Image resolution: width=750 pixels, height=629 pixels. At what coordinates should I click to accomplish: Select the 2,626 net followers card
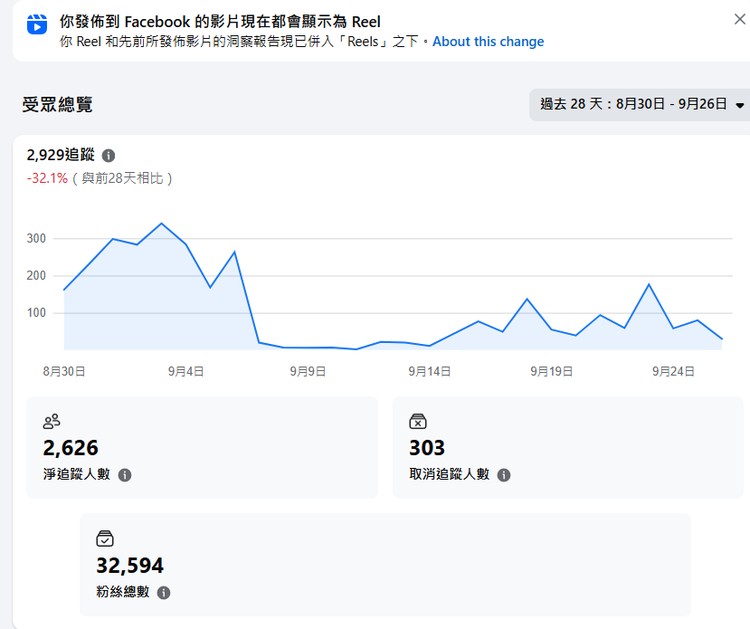[x=202, y=447]
